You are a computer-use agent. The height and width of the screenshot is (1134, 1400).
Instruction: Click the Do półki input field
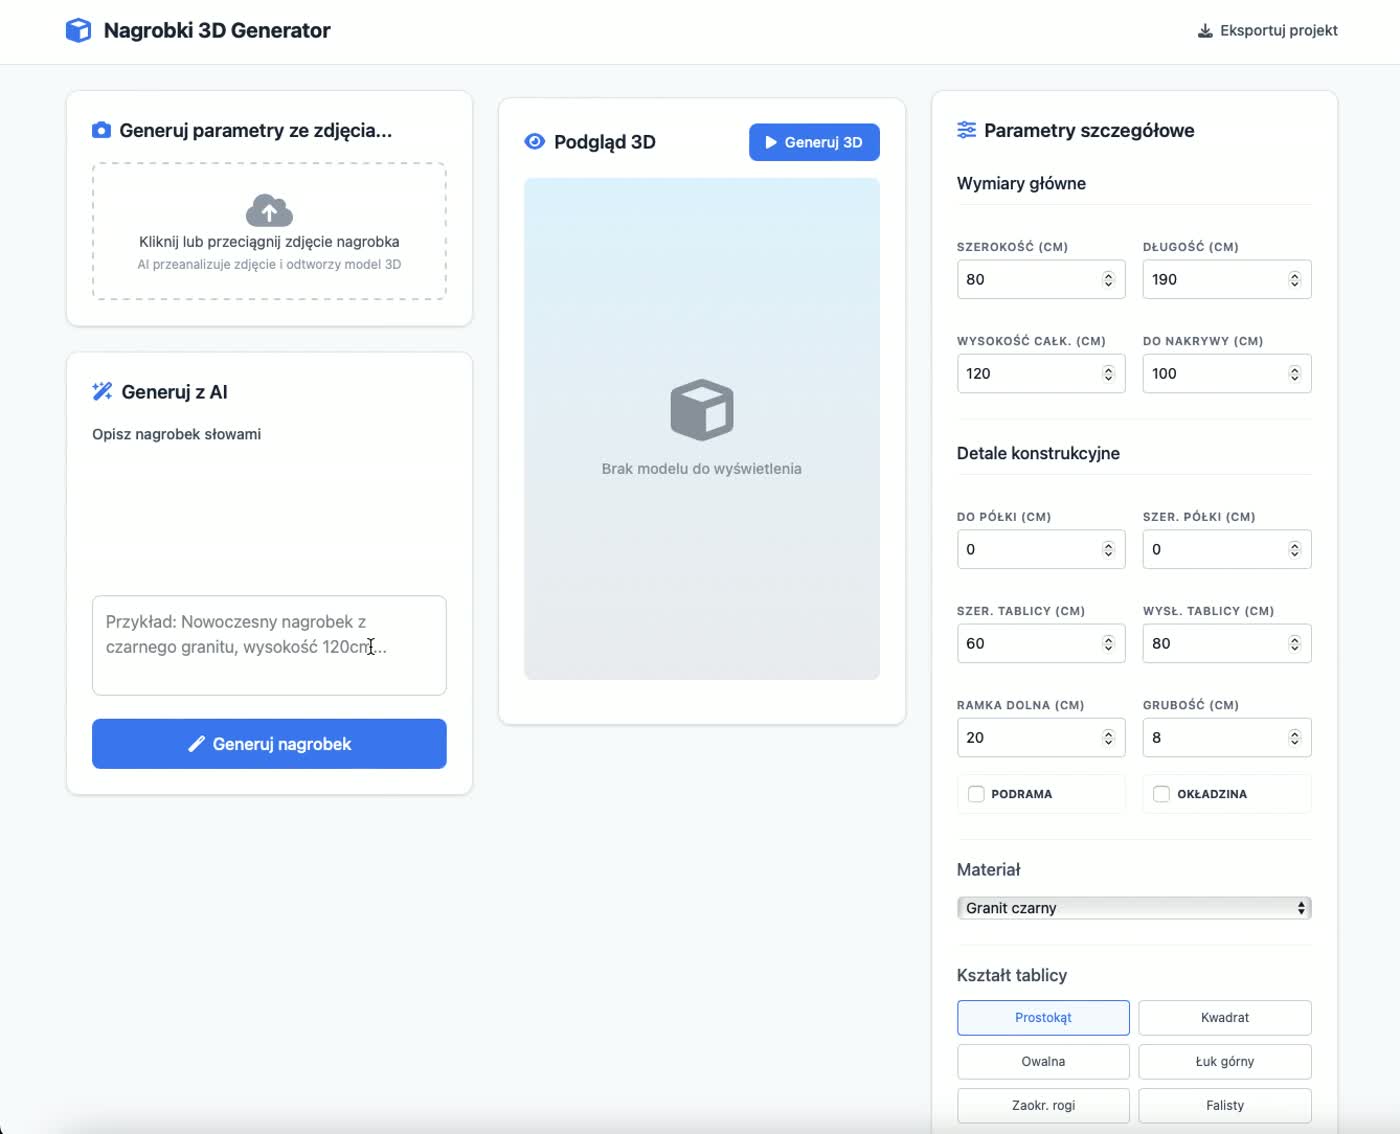pos(1041,549)
